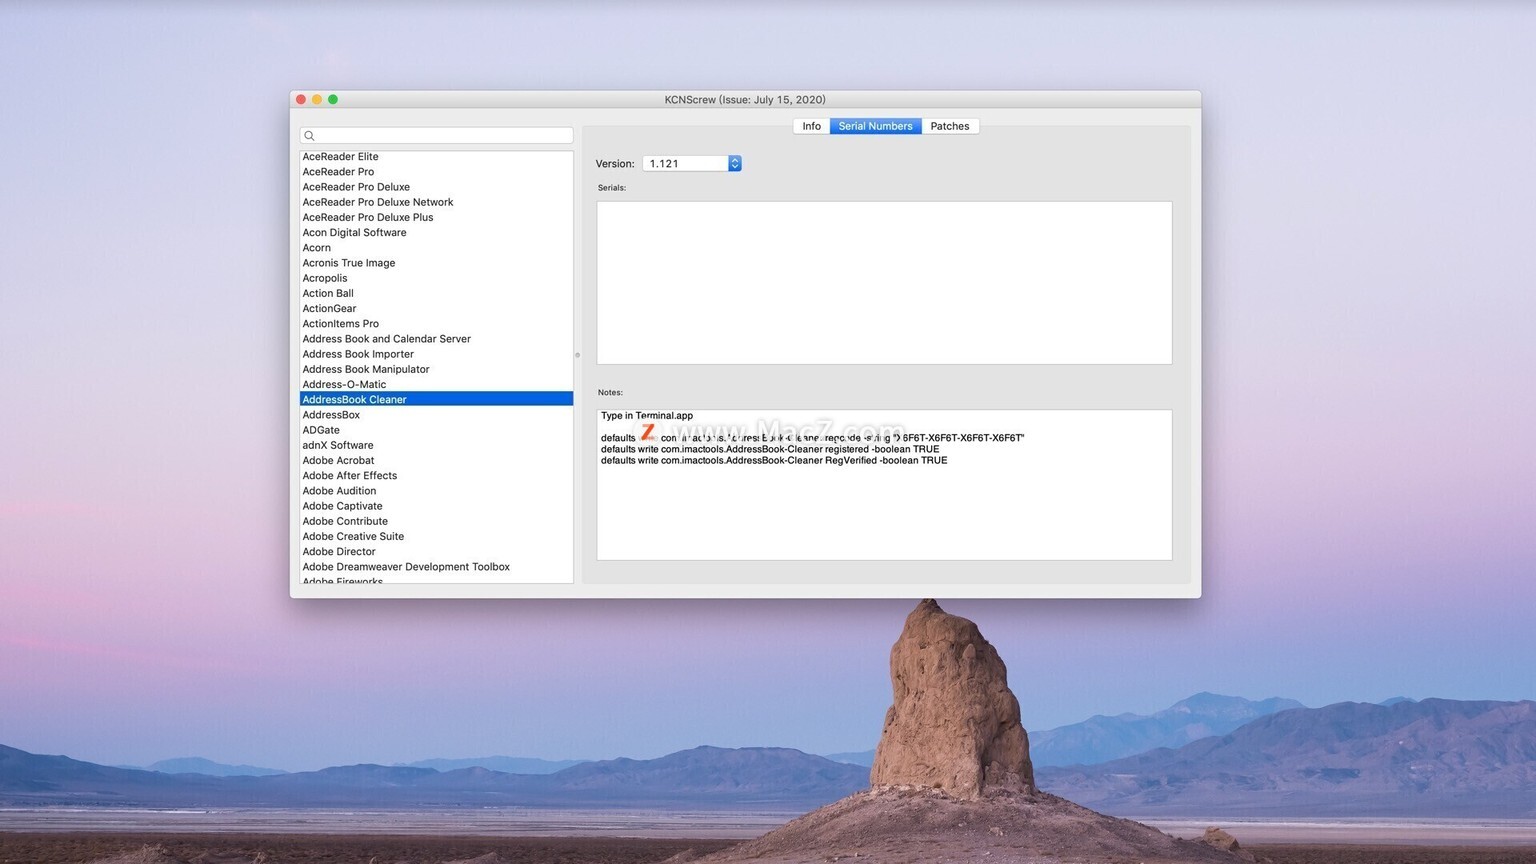
Task: Click the search magnifier icon
Action: pyautogui.click(x=310, y=136)
